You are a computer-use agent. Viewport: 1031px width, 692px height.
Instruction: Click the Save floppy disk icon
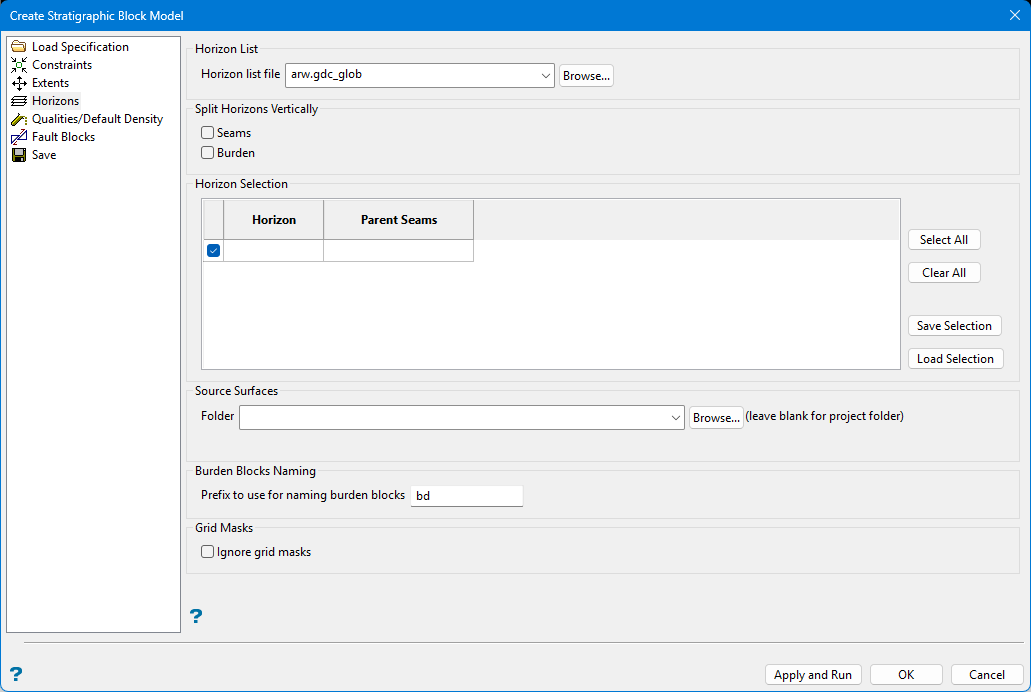click(x=19, y=155)
